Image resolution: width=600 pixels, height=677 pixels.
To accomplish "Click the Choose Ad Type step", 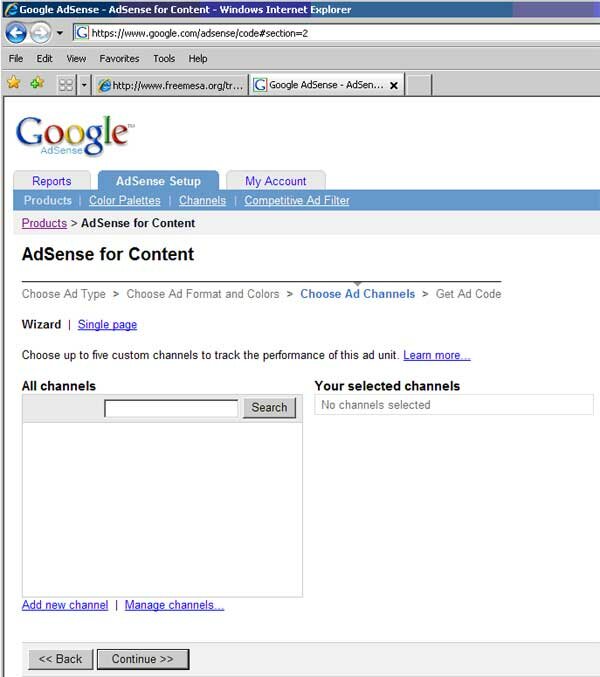I will [x=64, y=294].
